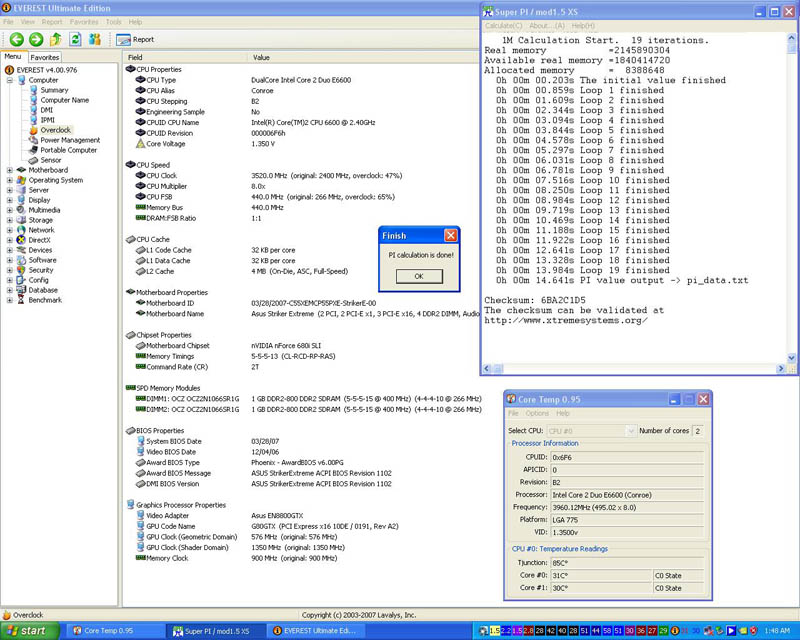Collapse the Computer tree node
This screenshot has height=640, width=800.
(10, 80)
